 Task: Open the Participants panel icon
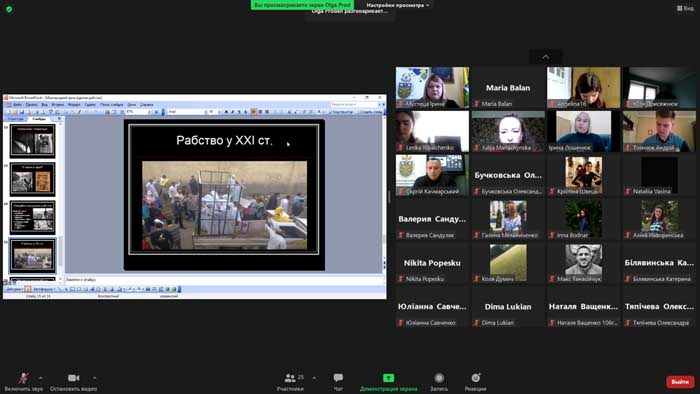290,378
